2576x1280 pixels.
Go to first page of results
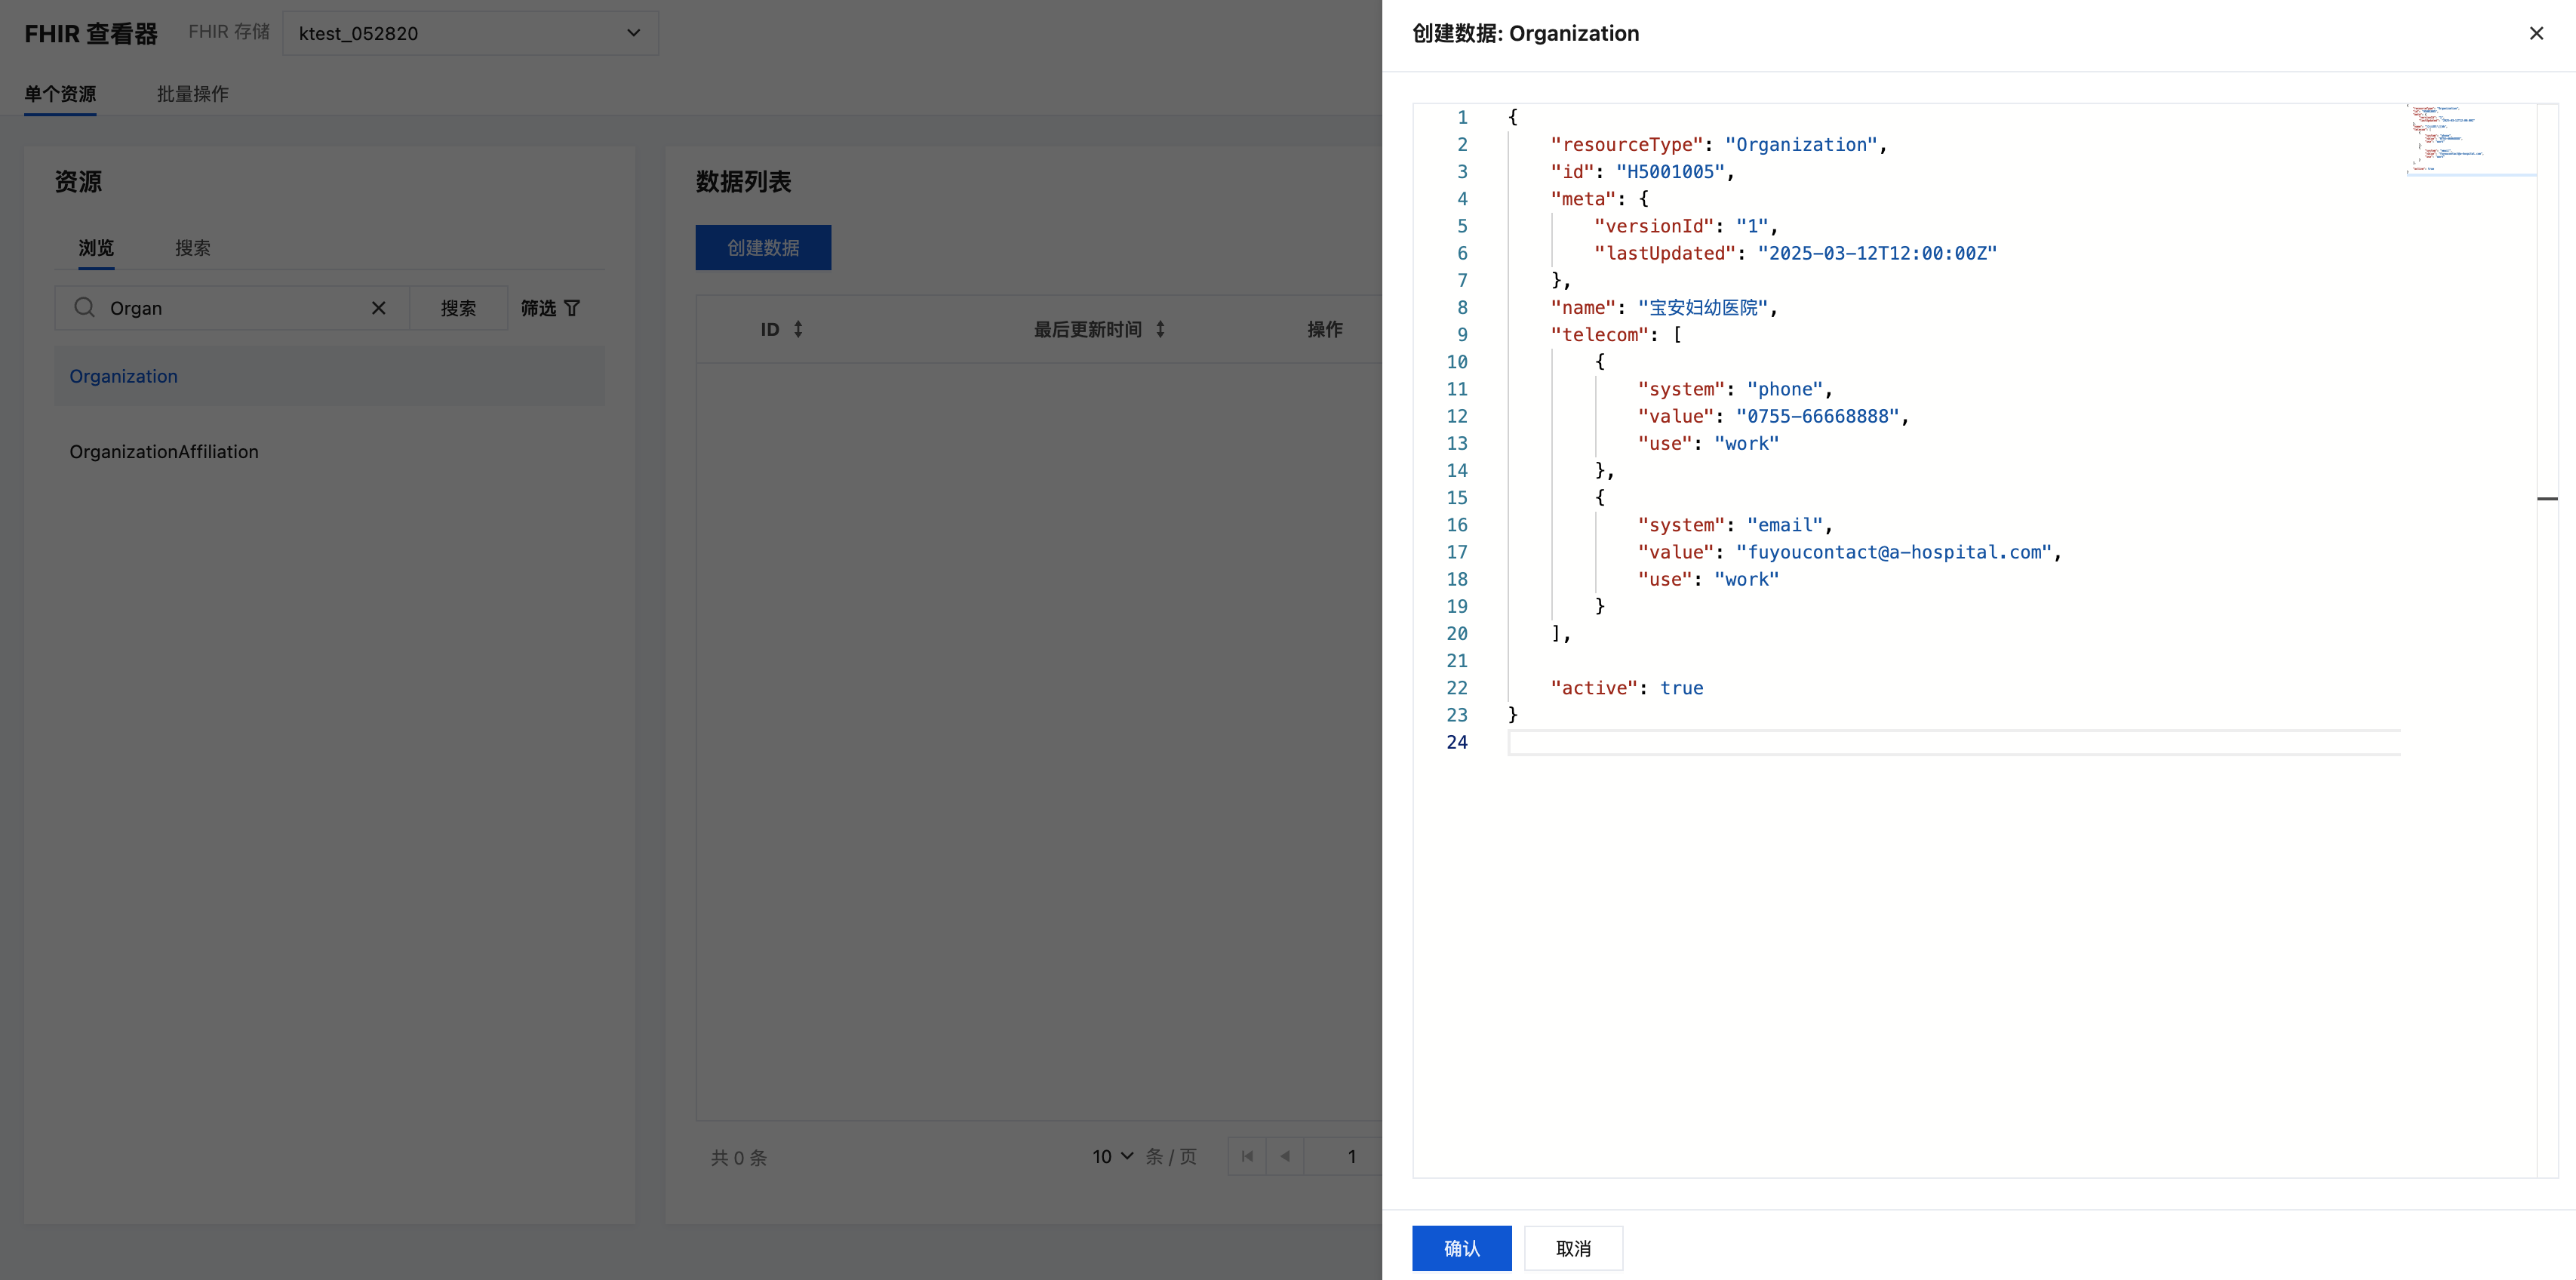click(x=1247, y=1156)
